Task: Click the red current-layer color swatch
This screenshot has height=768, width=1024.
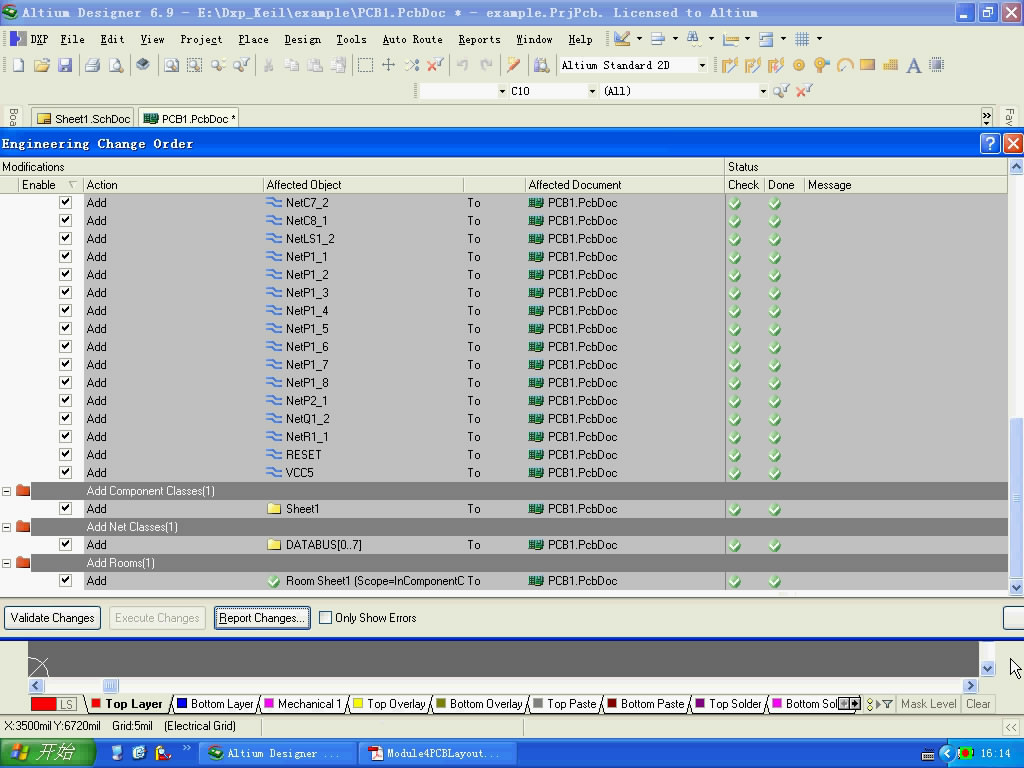Action: [x=43, y=704]
